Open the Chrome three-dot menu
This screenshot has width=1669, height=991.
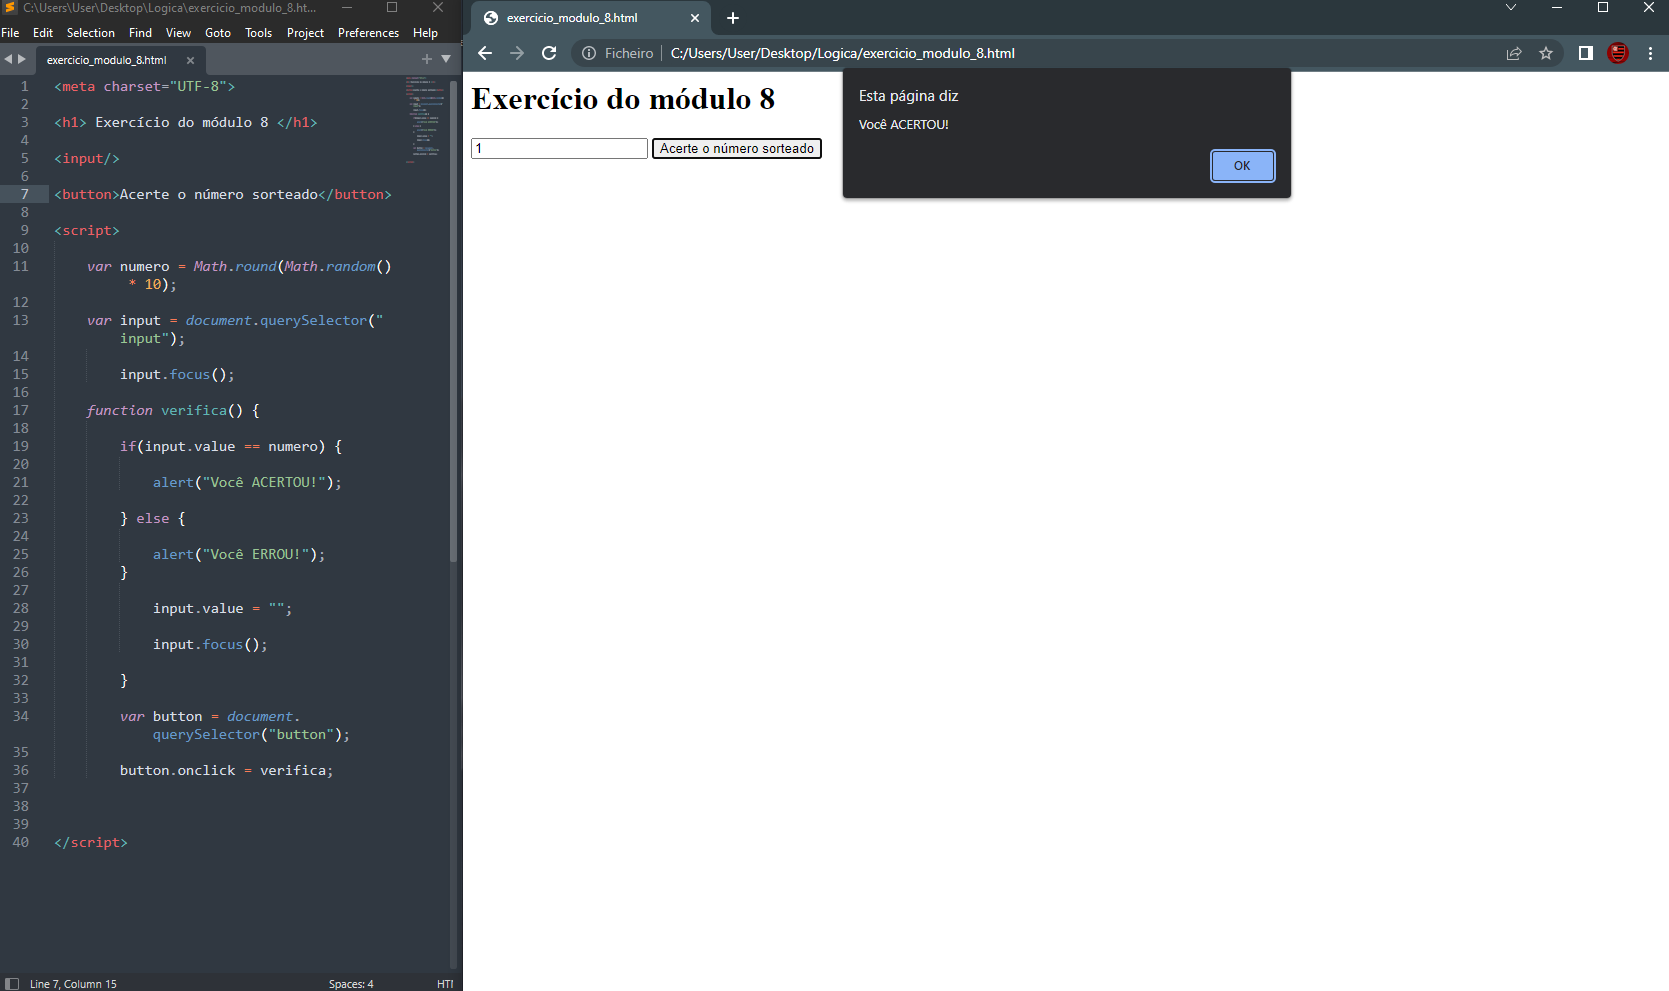pyautogui.click(x=1650, y=53)
